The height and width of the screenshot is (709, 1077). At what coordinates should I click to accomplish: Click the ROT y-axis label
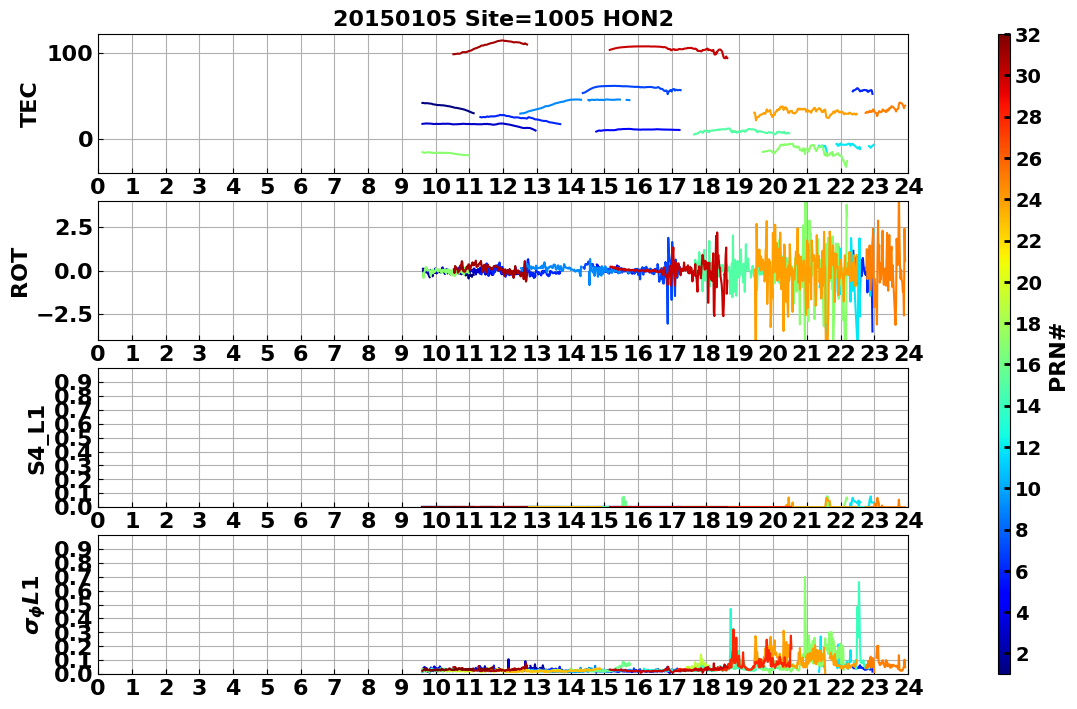20,273
